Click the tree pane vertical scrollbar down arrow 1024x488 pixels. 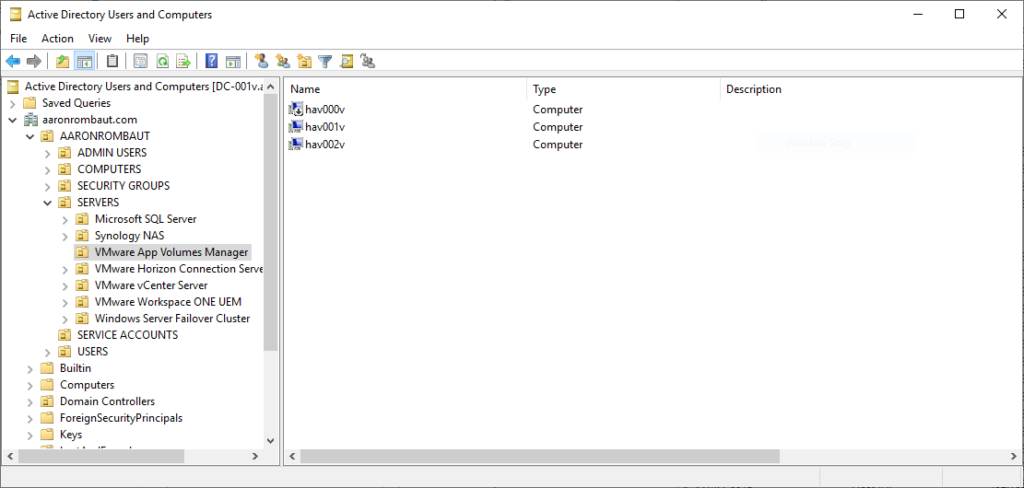pos(270,440)
